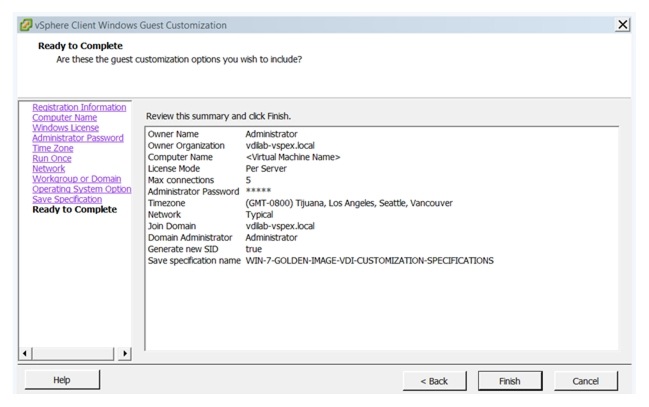
Task: Select Join Domain value vdilab-vspex.local
Action: pos(280,226)
